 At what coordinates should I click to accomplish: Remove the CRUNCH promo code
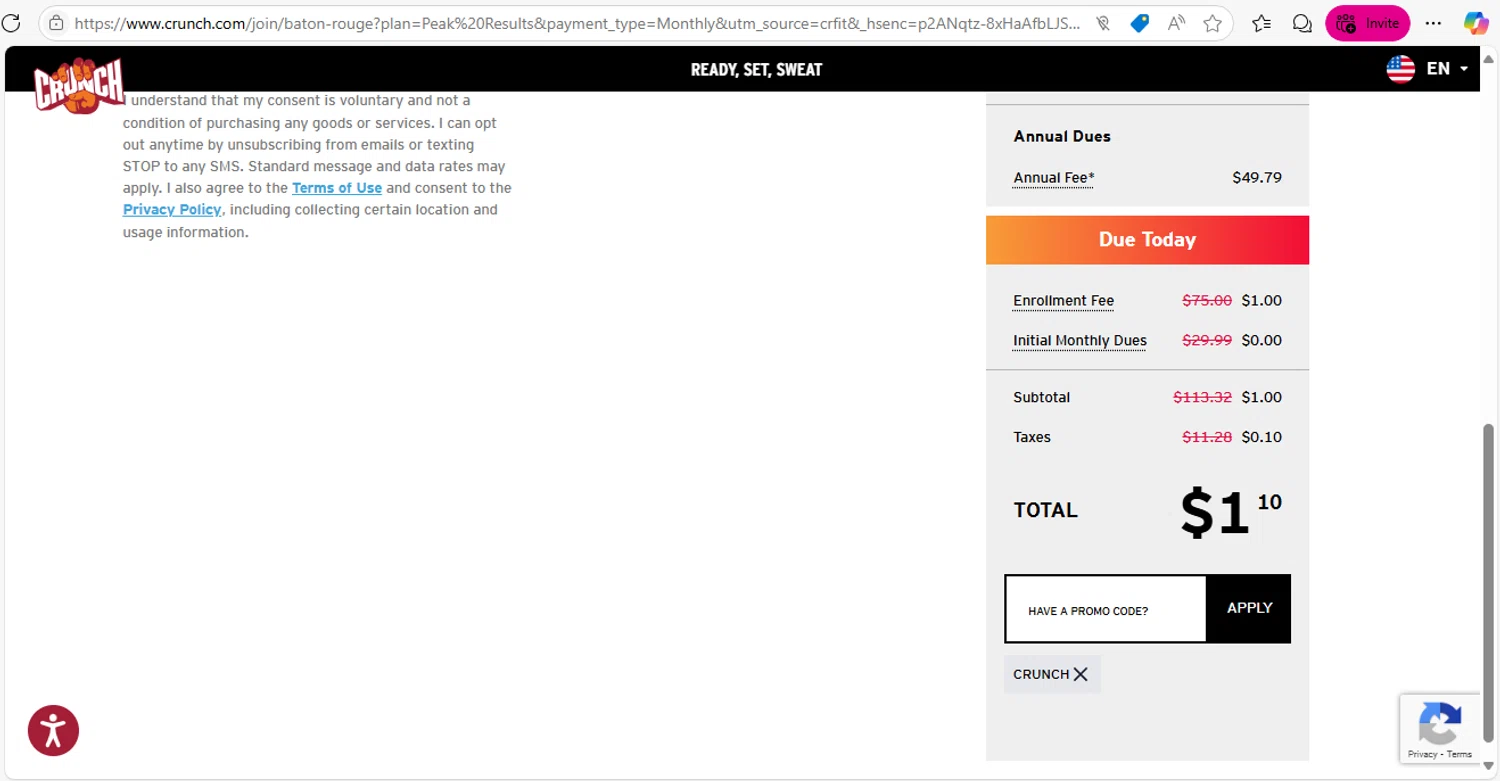[x=1080, y=674]
